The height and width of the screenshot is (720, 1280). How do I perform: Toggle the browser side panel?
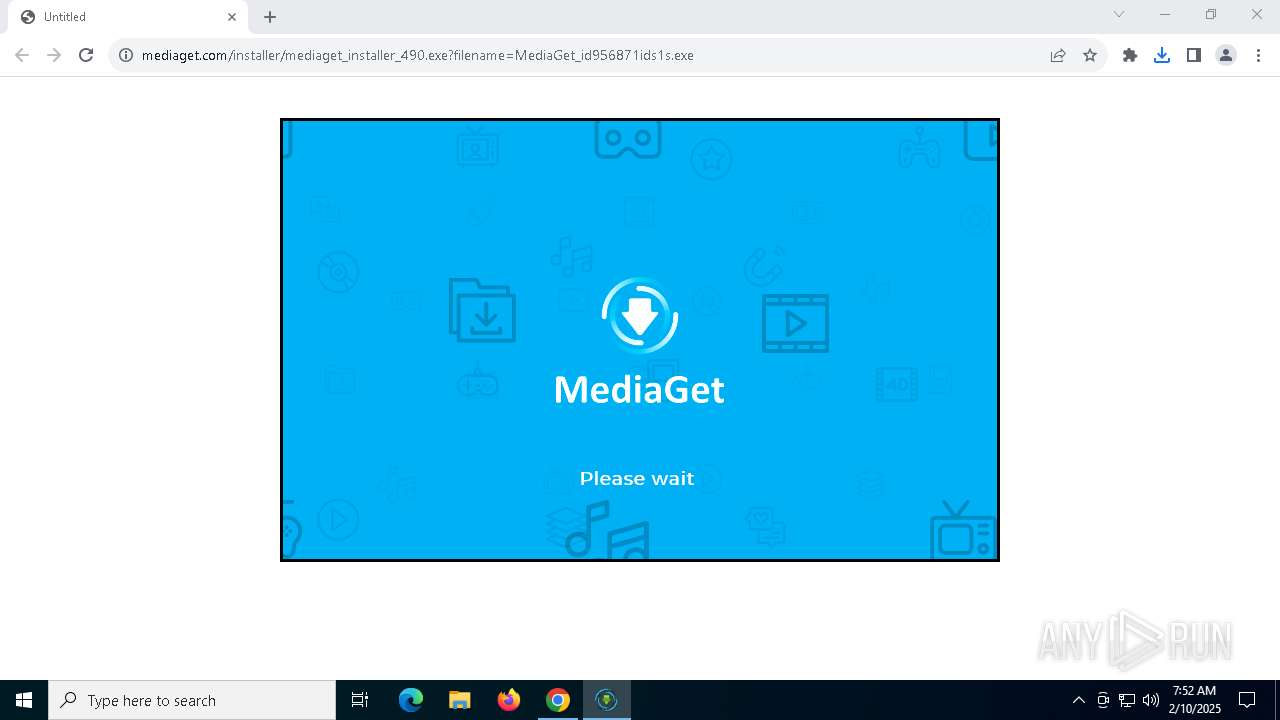click(x=1194, y=55)
